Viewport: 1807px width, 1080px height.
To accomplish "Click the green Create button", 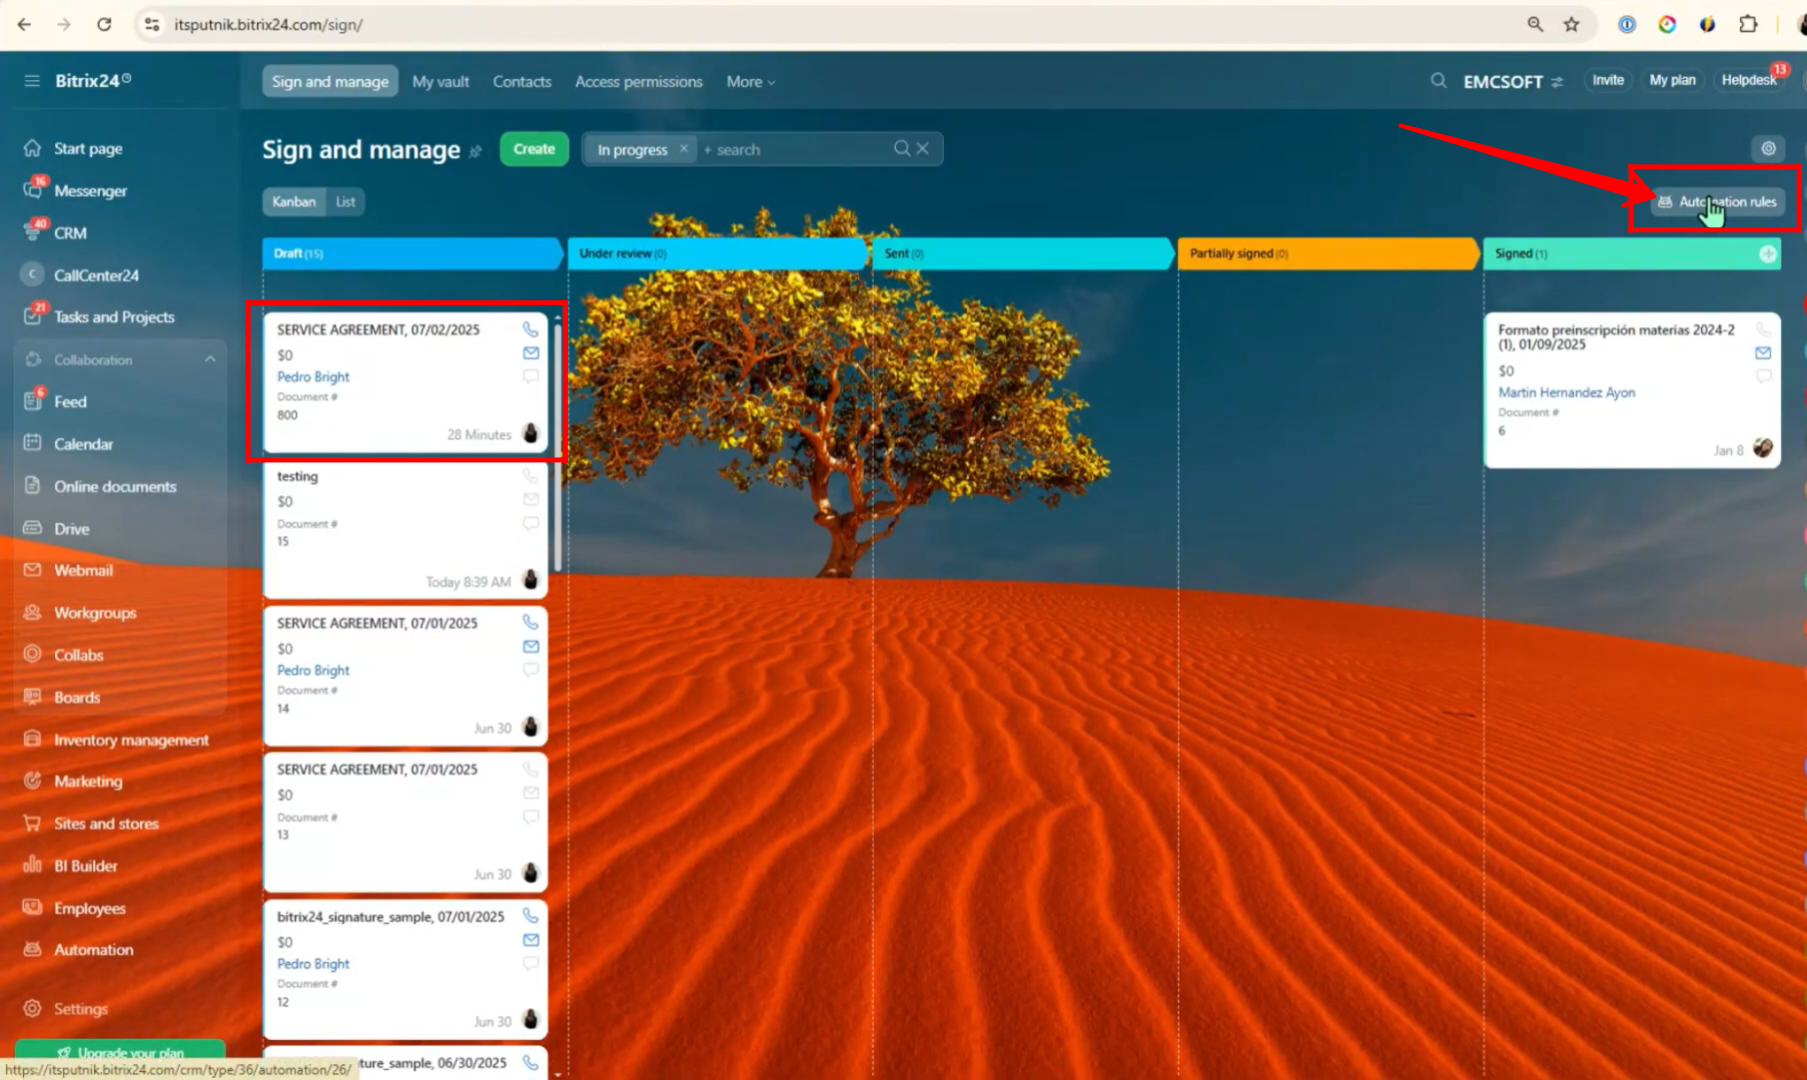I will point(534,149).
